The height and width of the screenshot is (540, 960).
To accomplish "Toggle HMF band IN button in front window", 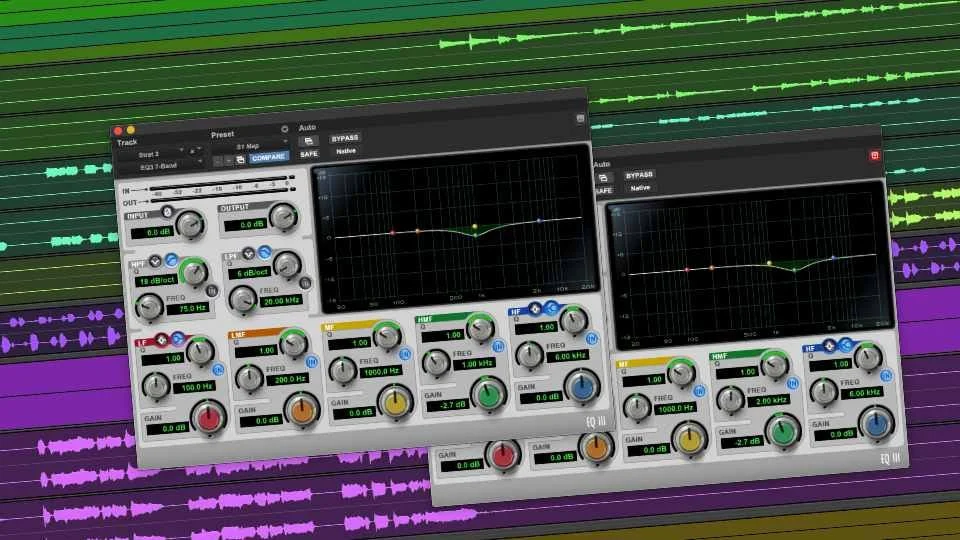I will (x=498, y=347).
